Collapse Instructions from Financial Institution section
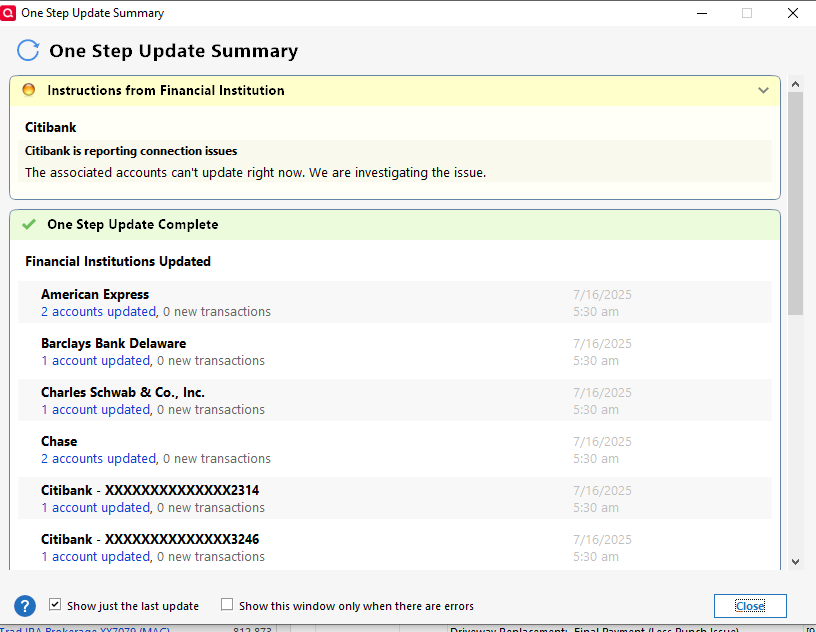Screen dimensions: 816x632 [763, 90]
